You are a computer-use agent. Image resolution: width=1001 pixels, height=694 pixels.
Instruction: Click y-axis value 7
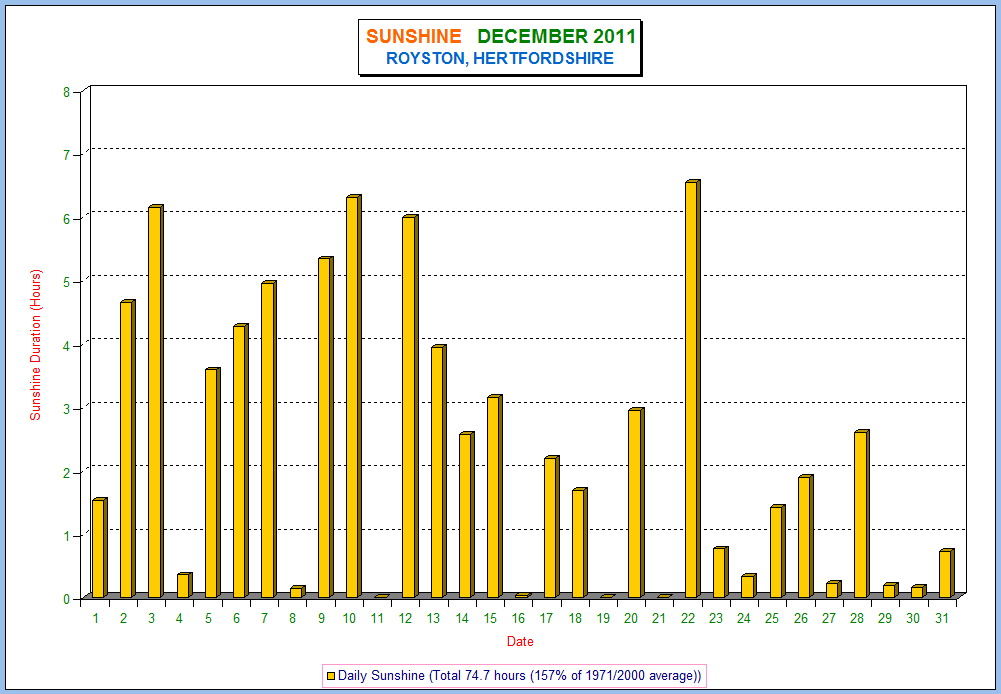coord(66,155)
